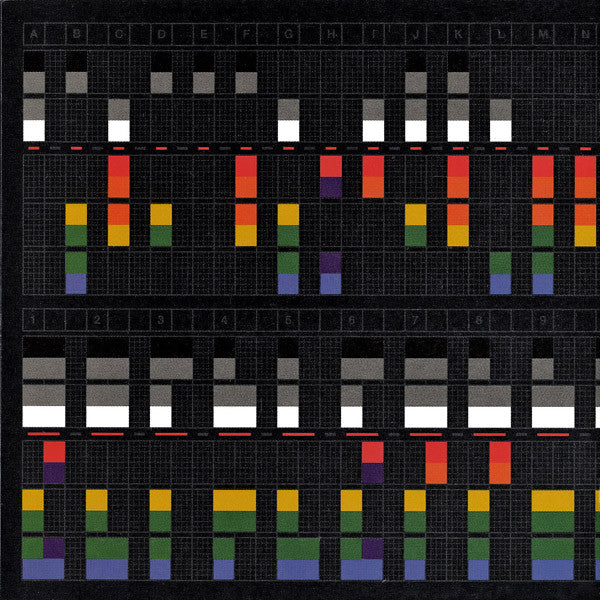Viewport: 600px width, 600px height.
Task: Choose the wide blue block under number 2
Action: pos(107,569)
